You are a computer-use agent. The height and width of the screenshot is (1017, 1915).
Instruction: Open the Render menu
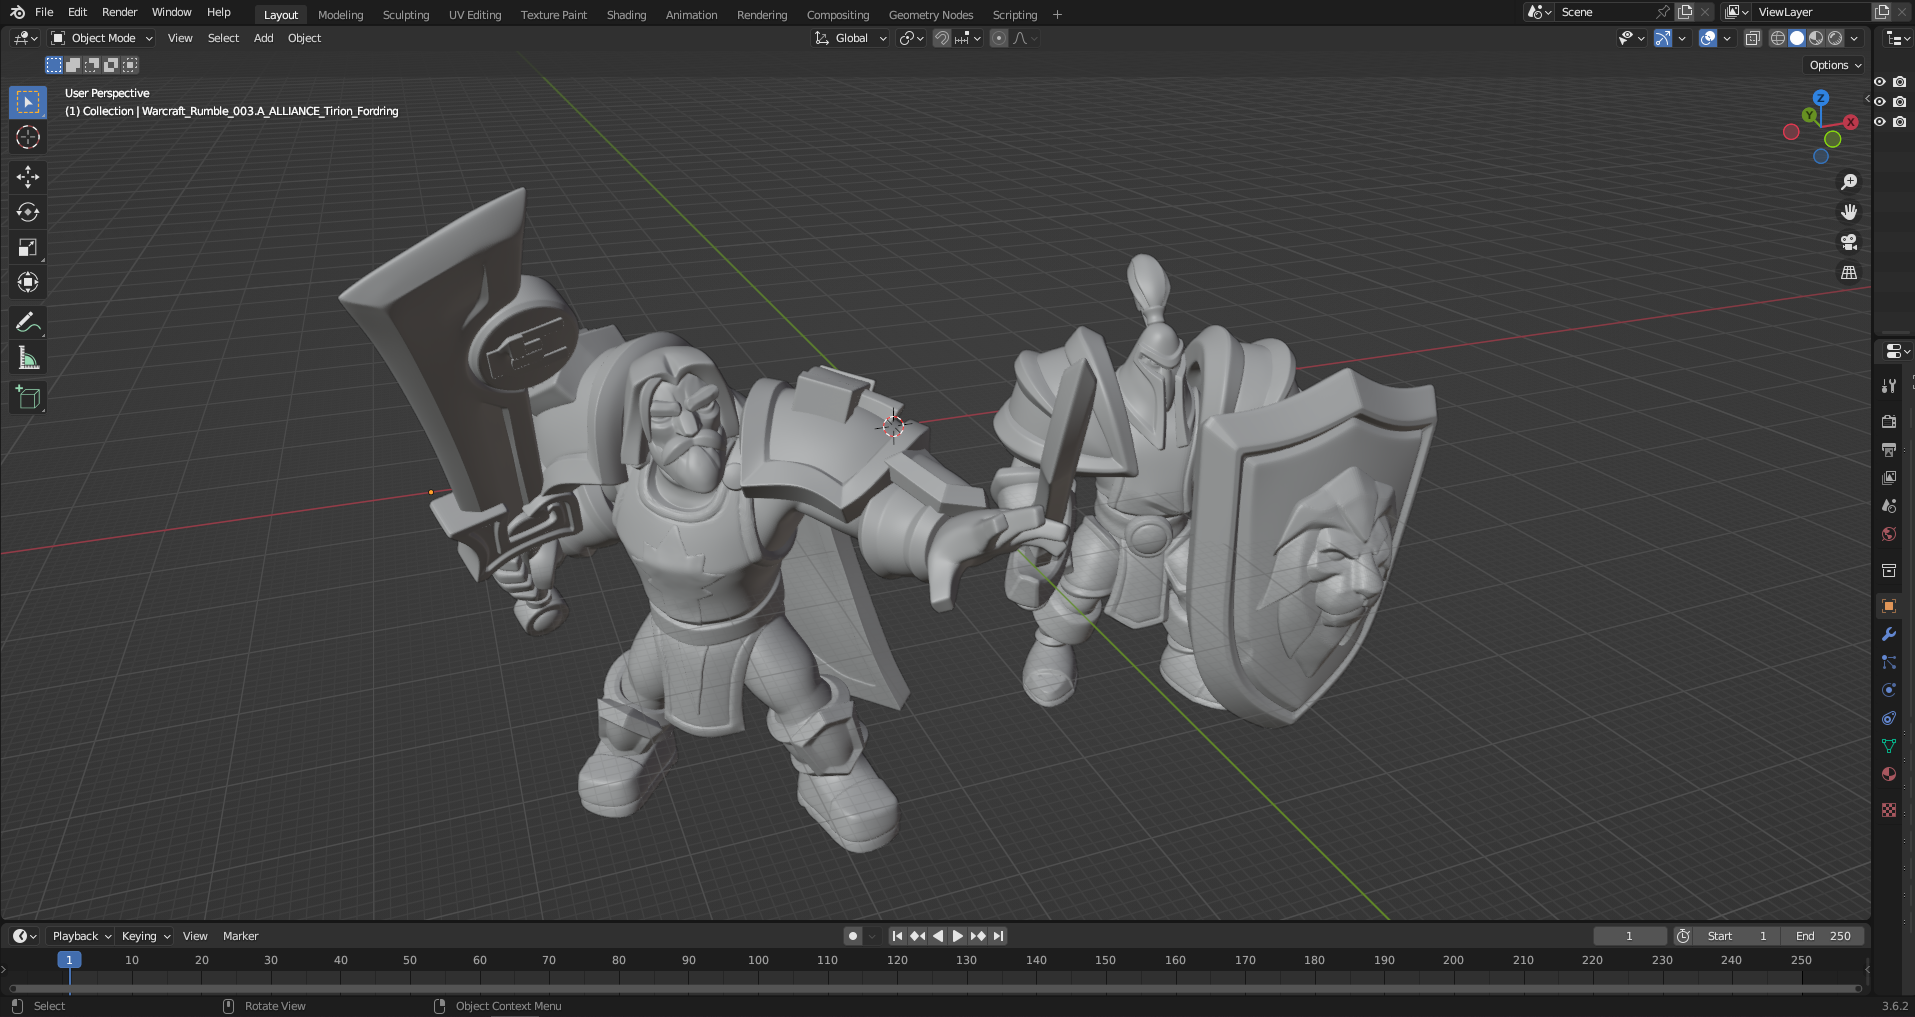(119, 12)
